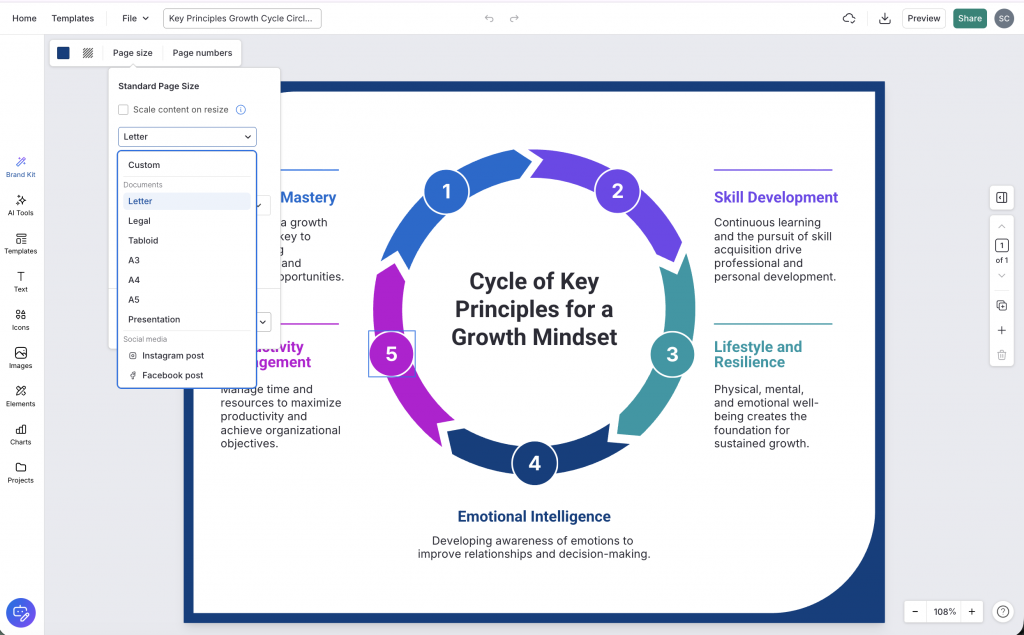Open Preview mode
1024x635 pixels.
point(923,18)
